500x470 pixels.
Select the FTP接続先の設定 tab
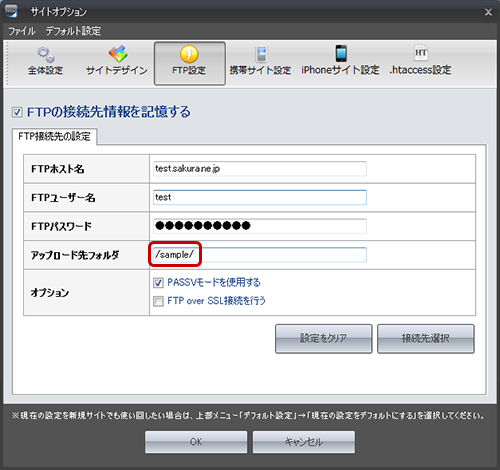[x=54, y=137]
